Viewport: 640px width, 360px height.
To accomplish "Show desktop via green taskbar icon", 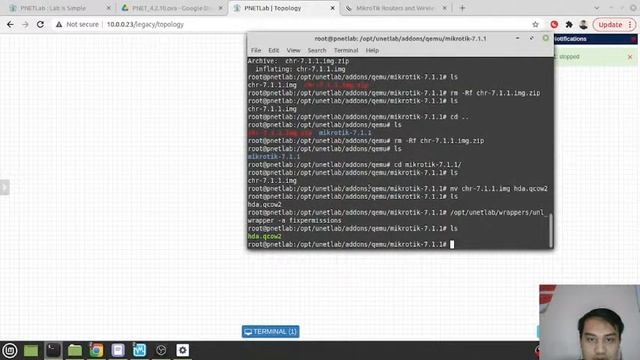I will pos(31,350).
